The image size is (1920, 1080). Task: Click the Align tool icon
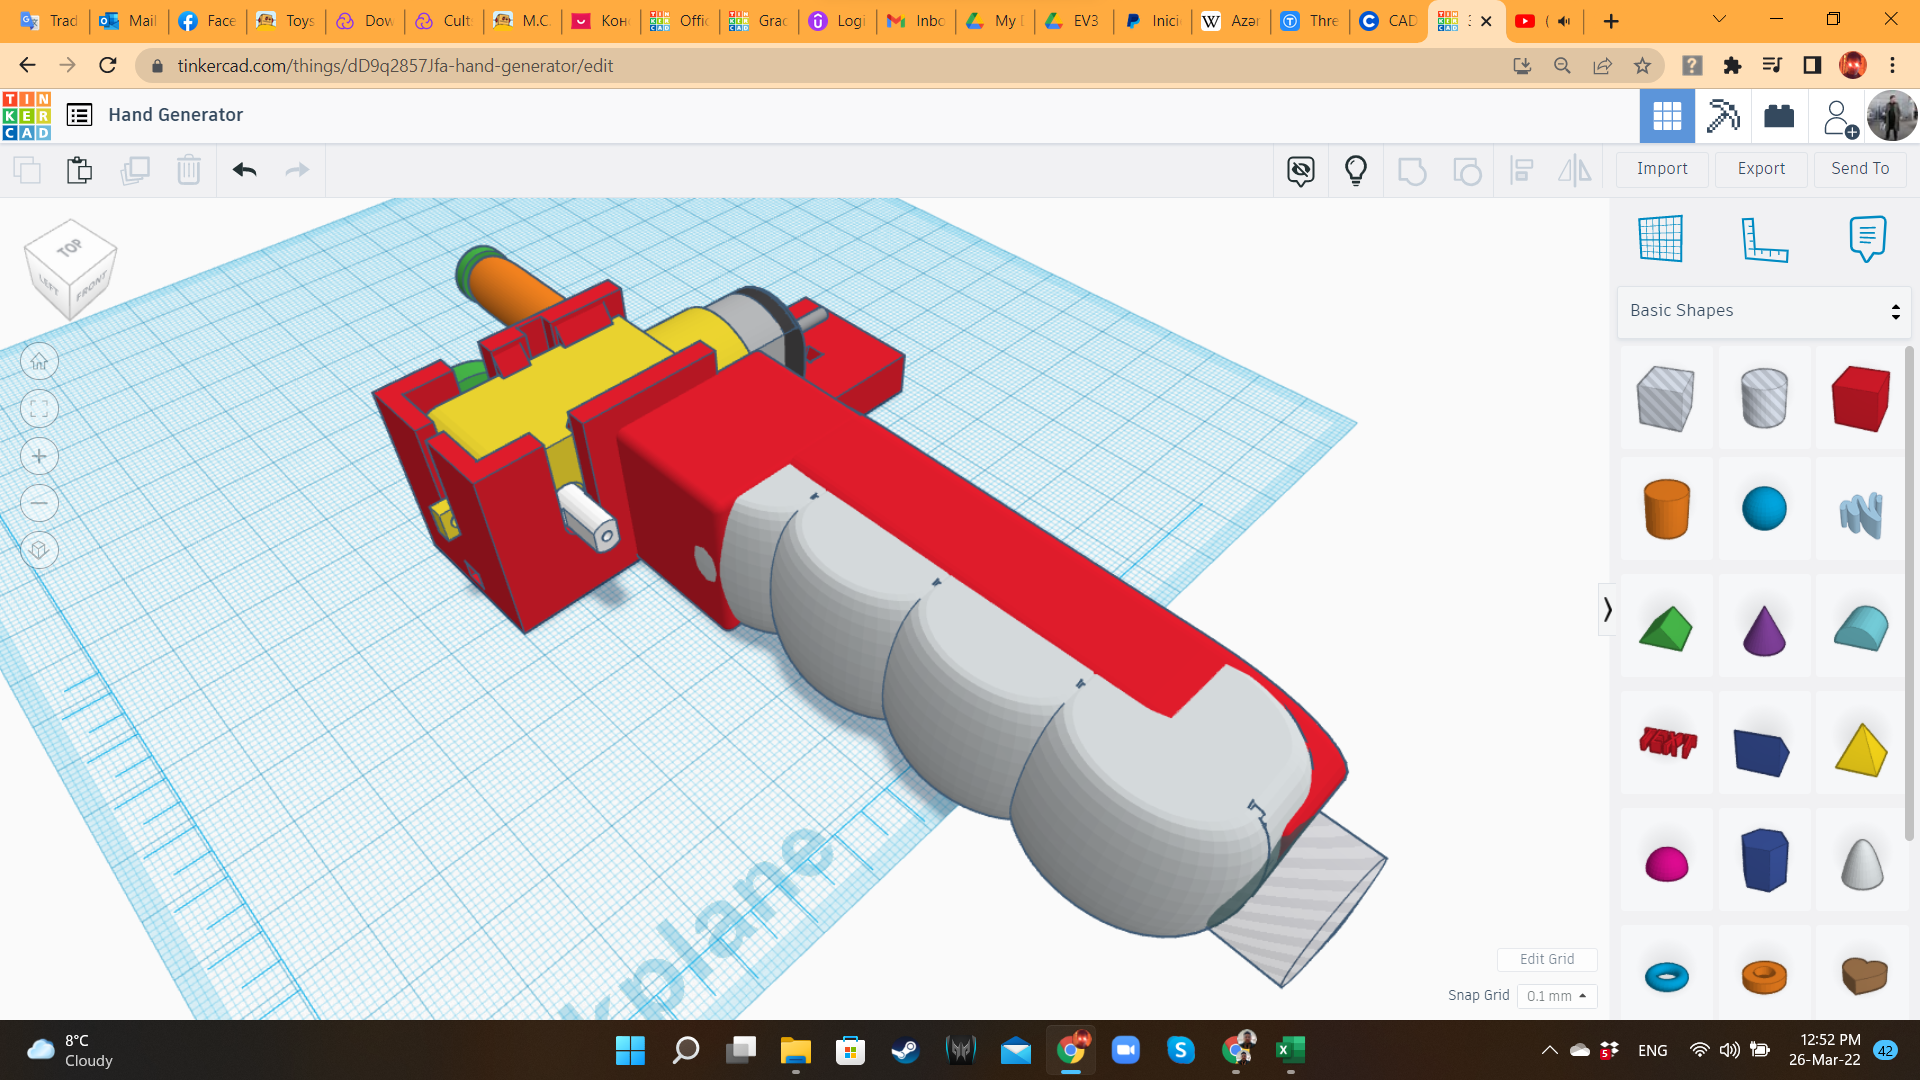click(1522, 171)
